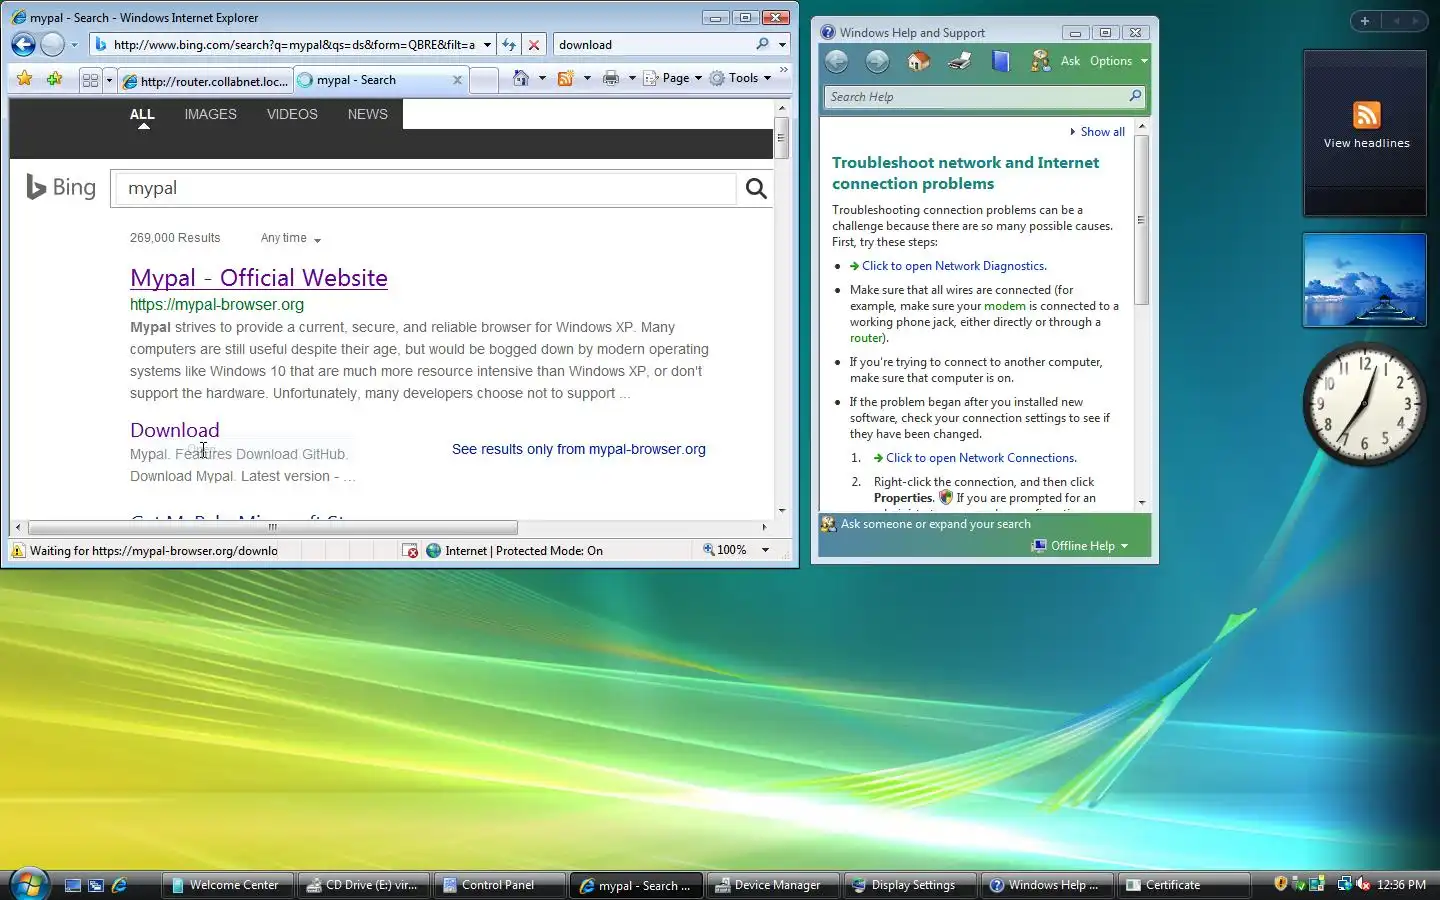This screenshot has width=1440, height=900.
Task: Switch to Device Manager from the taskbar
Action: [x=775, y=885]
